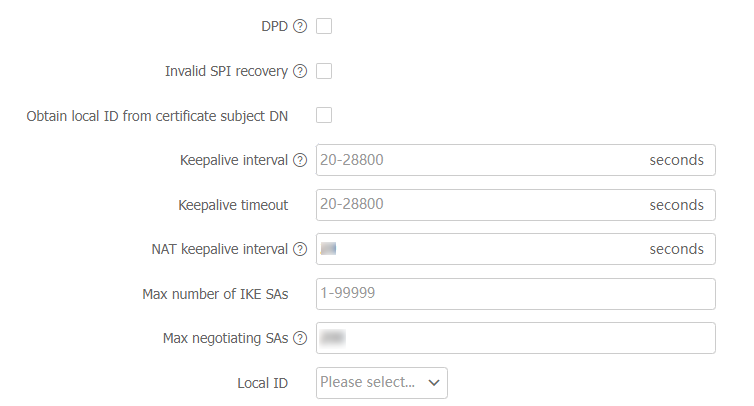
Task: Show help for NAT keepalive interval
Action: [300, 250]
